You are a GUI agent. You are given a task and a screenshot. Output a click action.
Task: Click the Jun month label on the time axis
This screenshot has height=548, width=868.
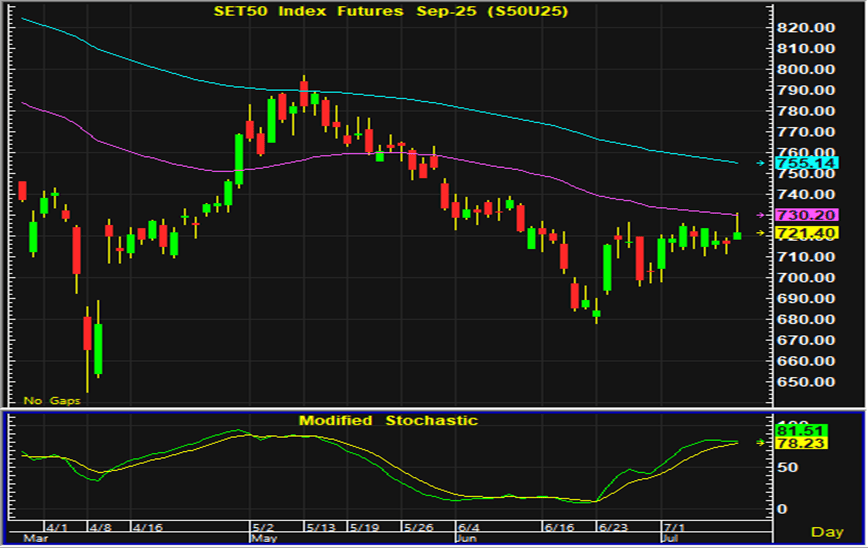[466, 538]
